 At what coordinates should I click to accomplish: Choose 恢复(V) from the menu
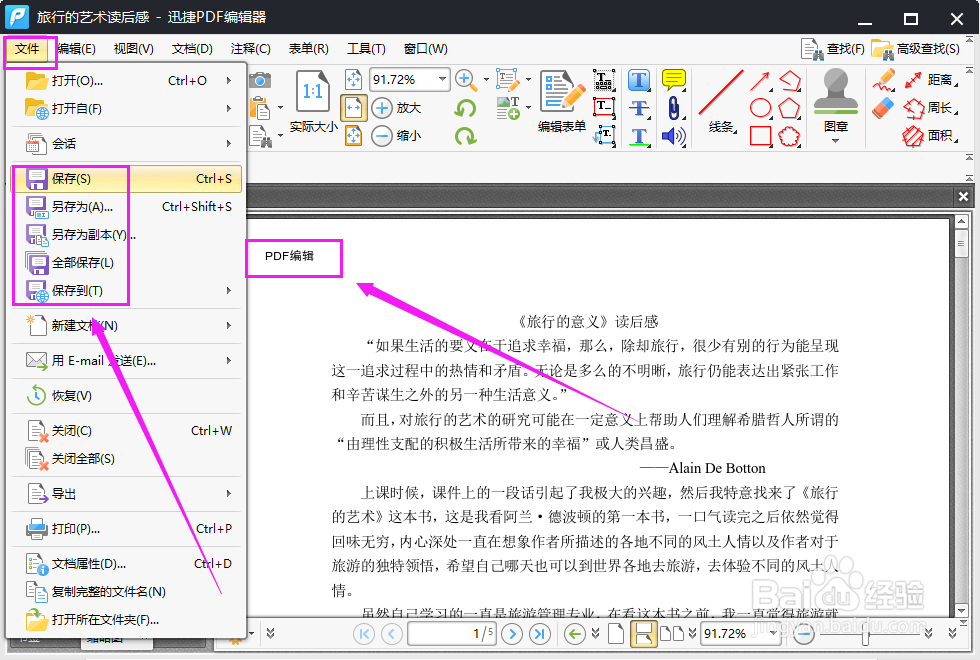click(126, 396)
